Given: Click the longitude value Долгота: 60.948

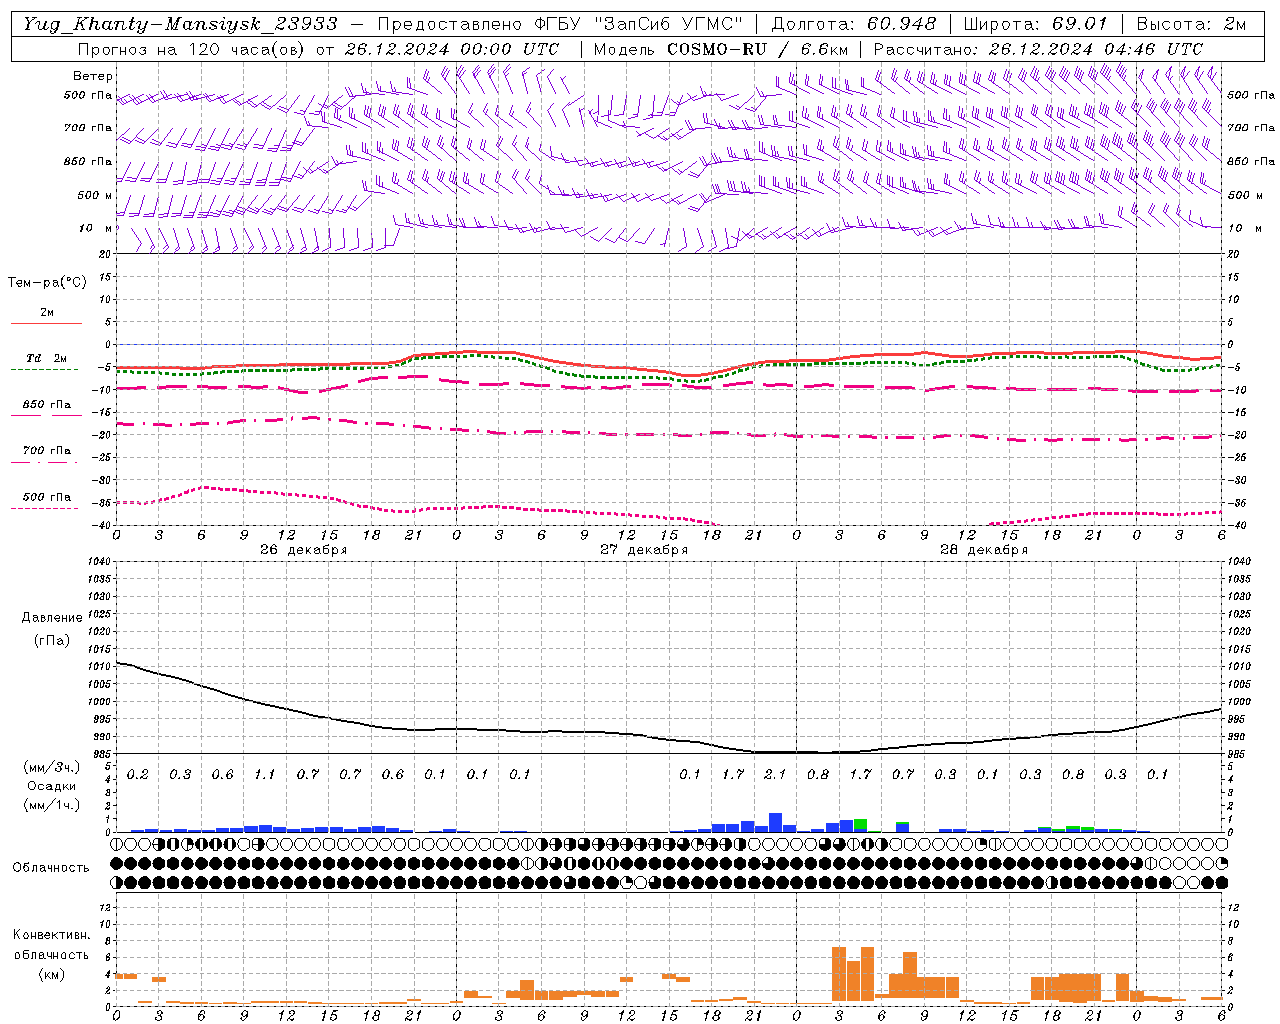Looking at the screenshot, I should pos(854,24).
